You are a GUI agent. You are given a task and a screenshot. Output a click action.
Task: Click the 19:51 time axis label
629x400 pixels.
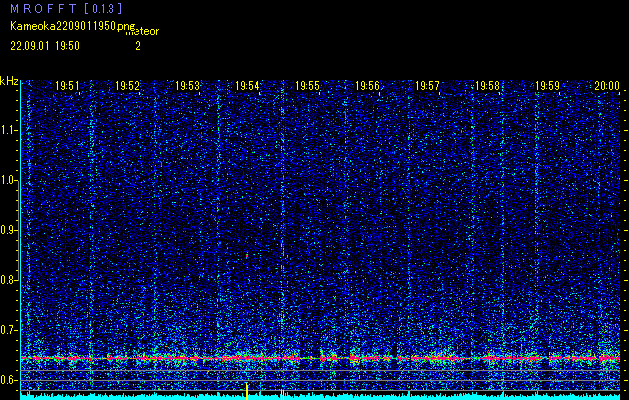click(67, 85)
